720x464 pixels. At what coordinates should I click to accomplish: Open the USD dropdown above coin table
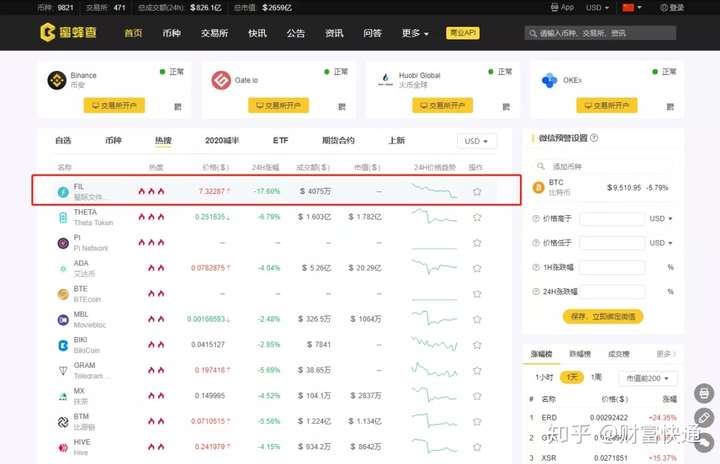476,141
